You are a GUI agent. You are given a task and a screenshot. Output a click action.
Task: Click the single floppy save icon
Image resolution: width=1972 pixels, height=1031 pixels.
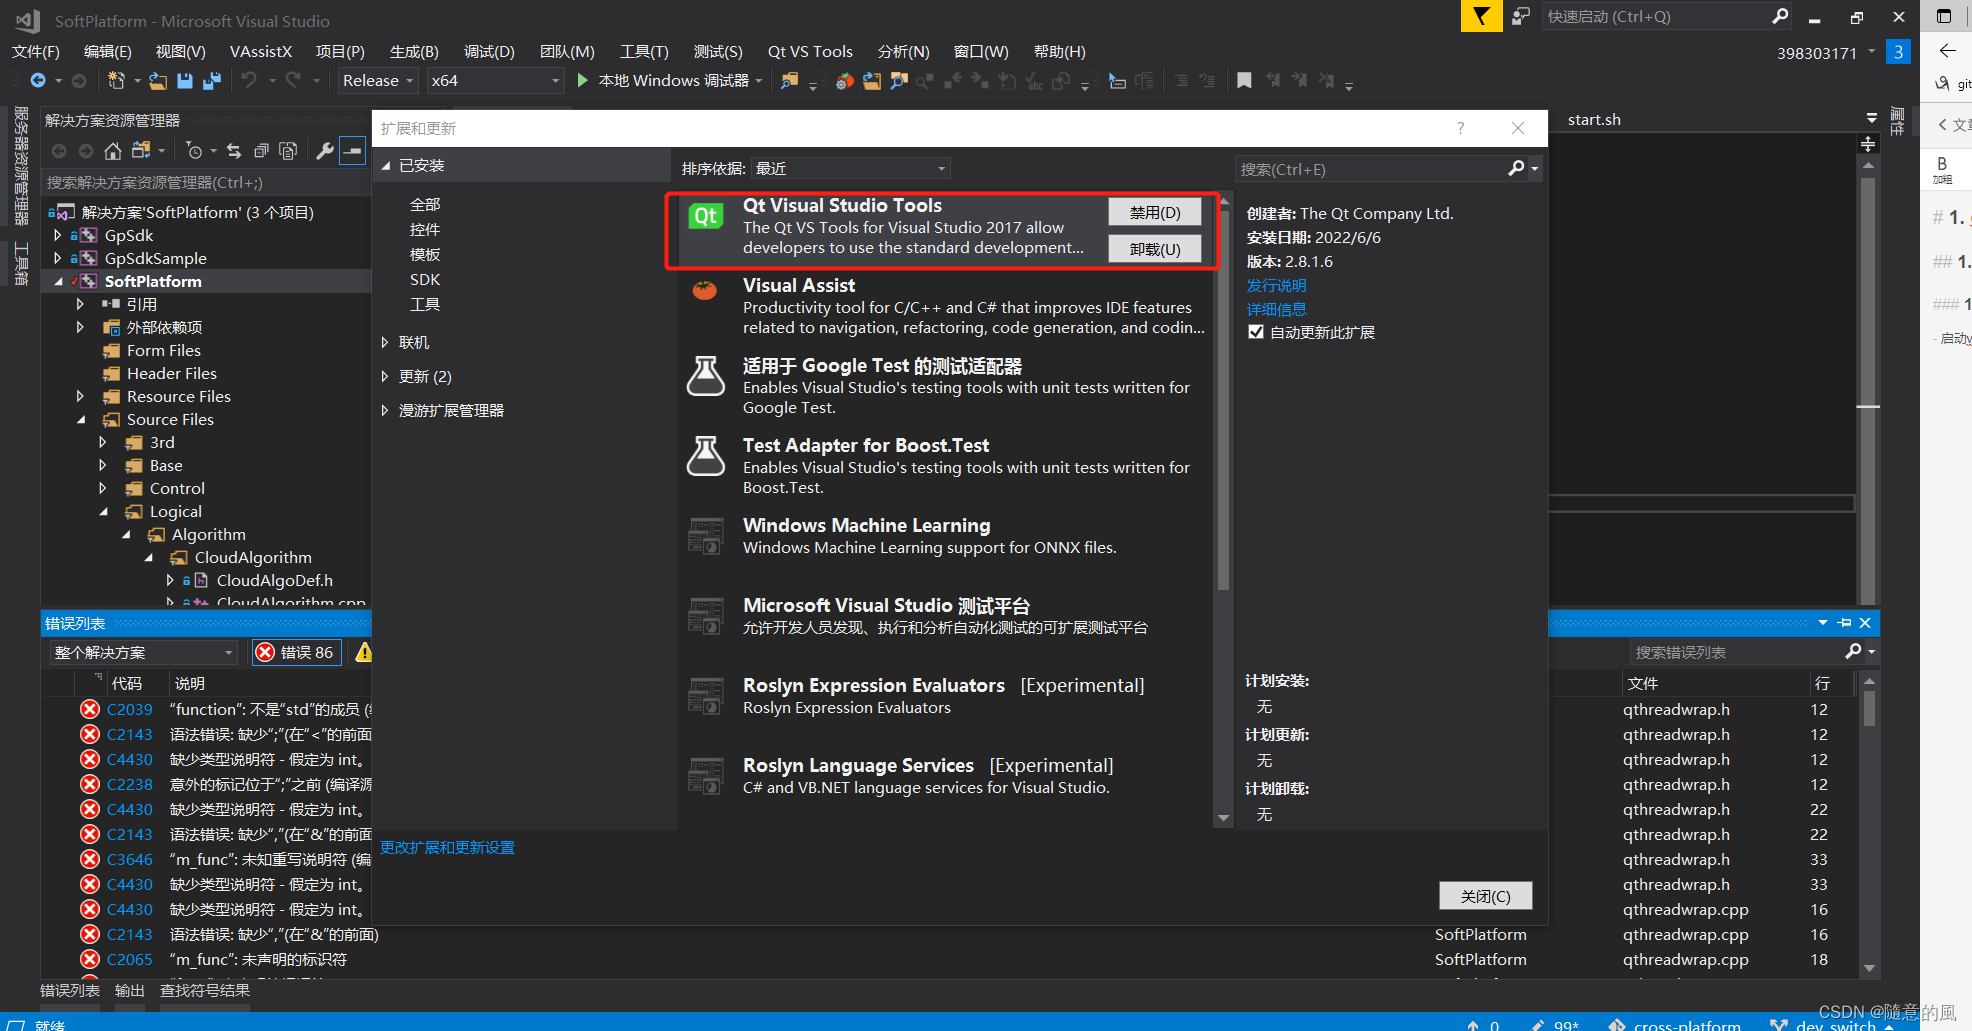point(185,81)
